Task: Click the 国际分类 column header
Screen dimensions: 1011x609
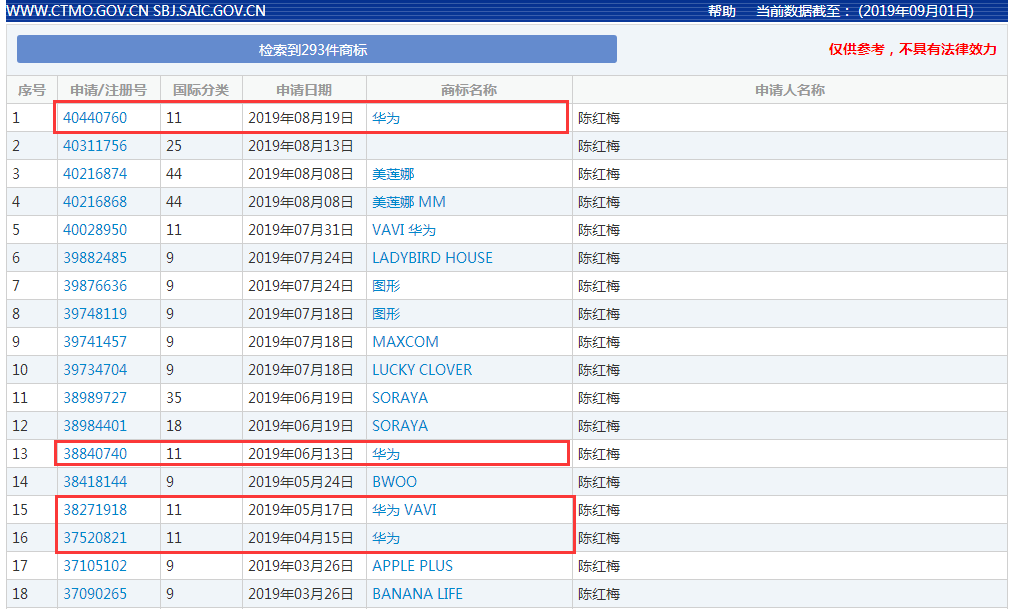Action: click(x=201, y=90)
